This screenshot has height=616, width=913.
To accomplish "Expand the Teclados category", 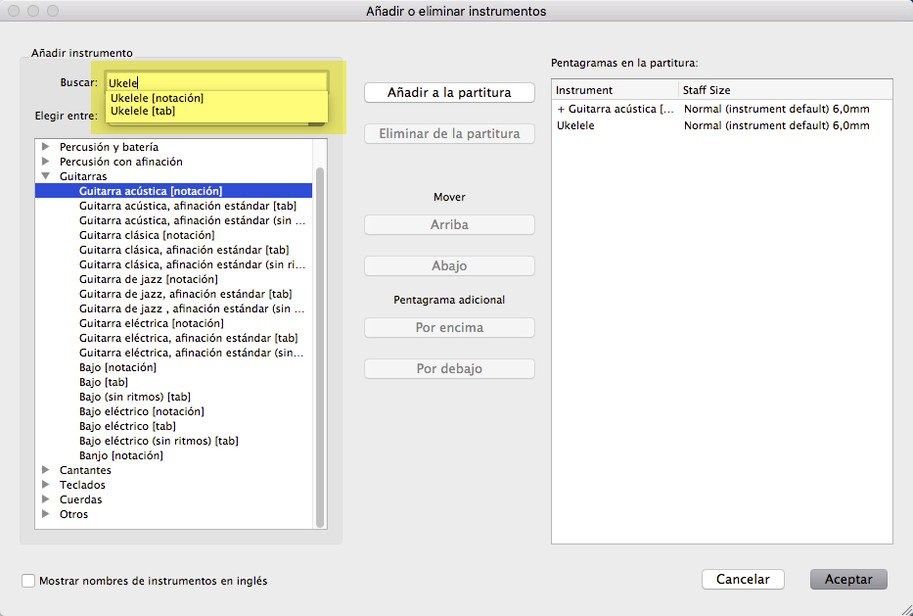I will point(45,485).
